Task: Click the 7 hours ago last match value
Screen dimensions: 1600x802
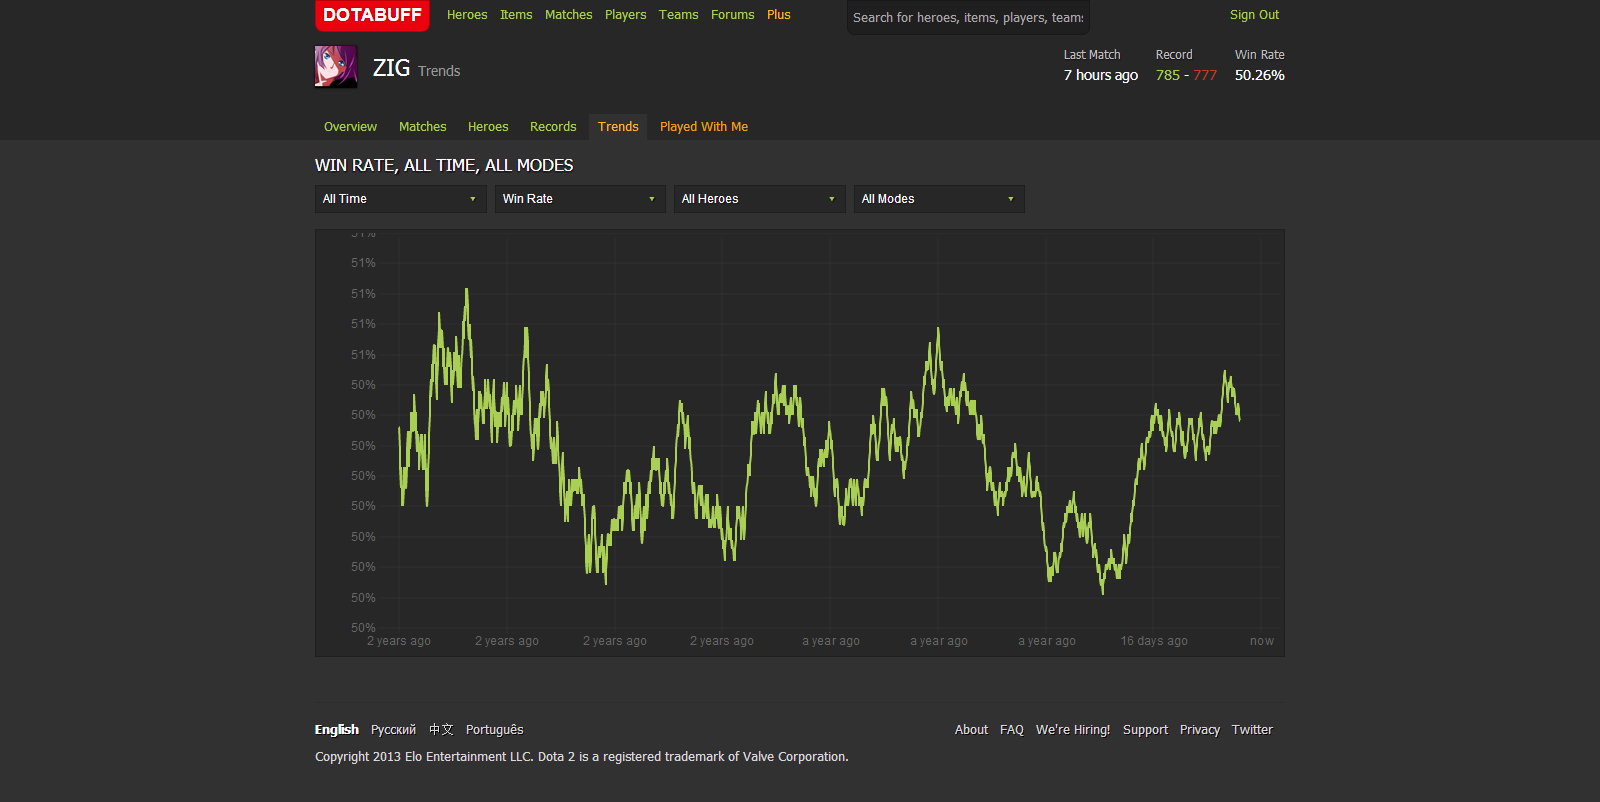Action: 1101,75
